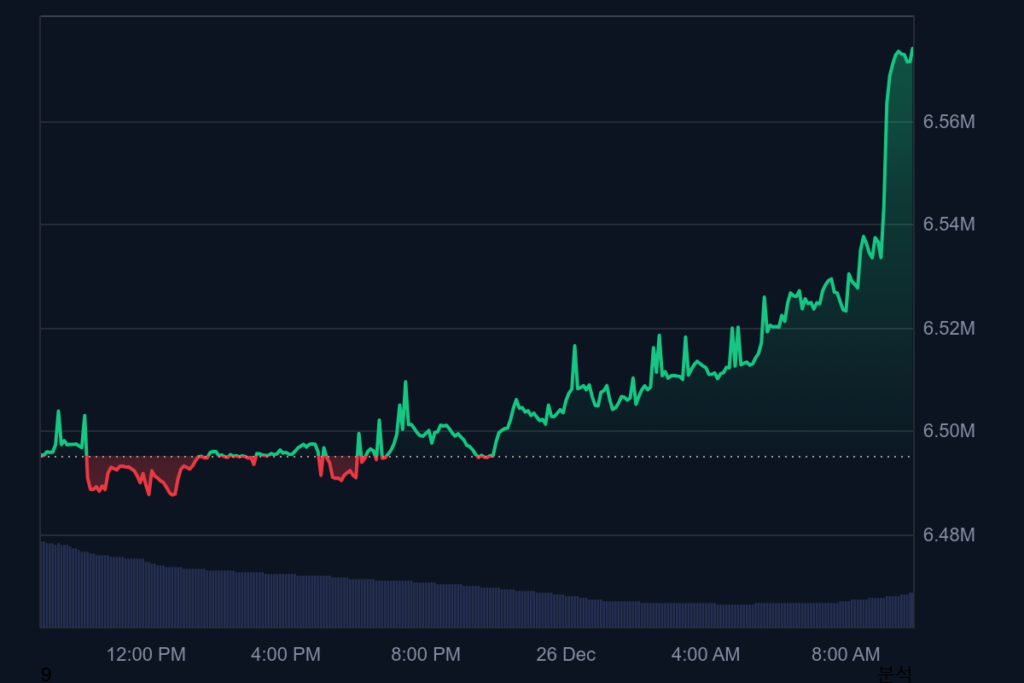Click the 8:00 AM time axis label
Viewport: 1024px width, 683px height.
pyautogui.click(x=846, y=655)
